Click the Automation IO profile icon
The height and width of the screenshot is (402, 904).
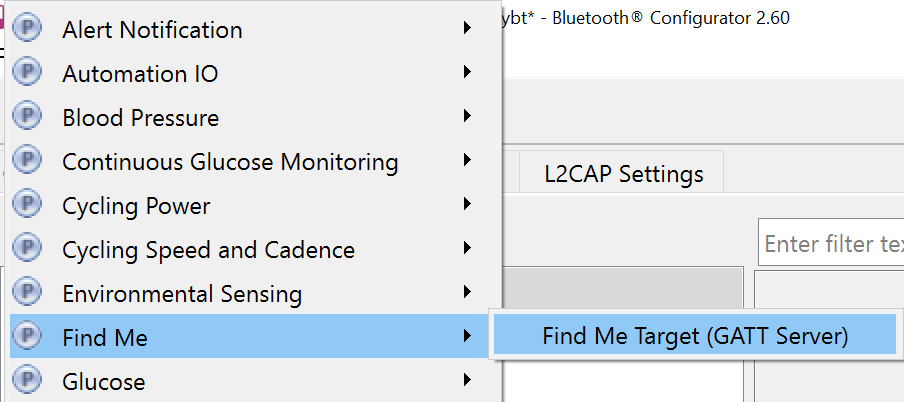click(27, 72)
